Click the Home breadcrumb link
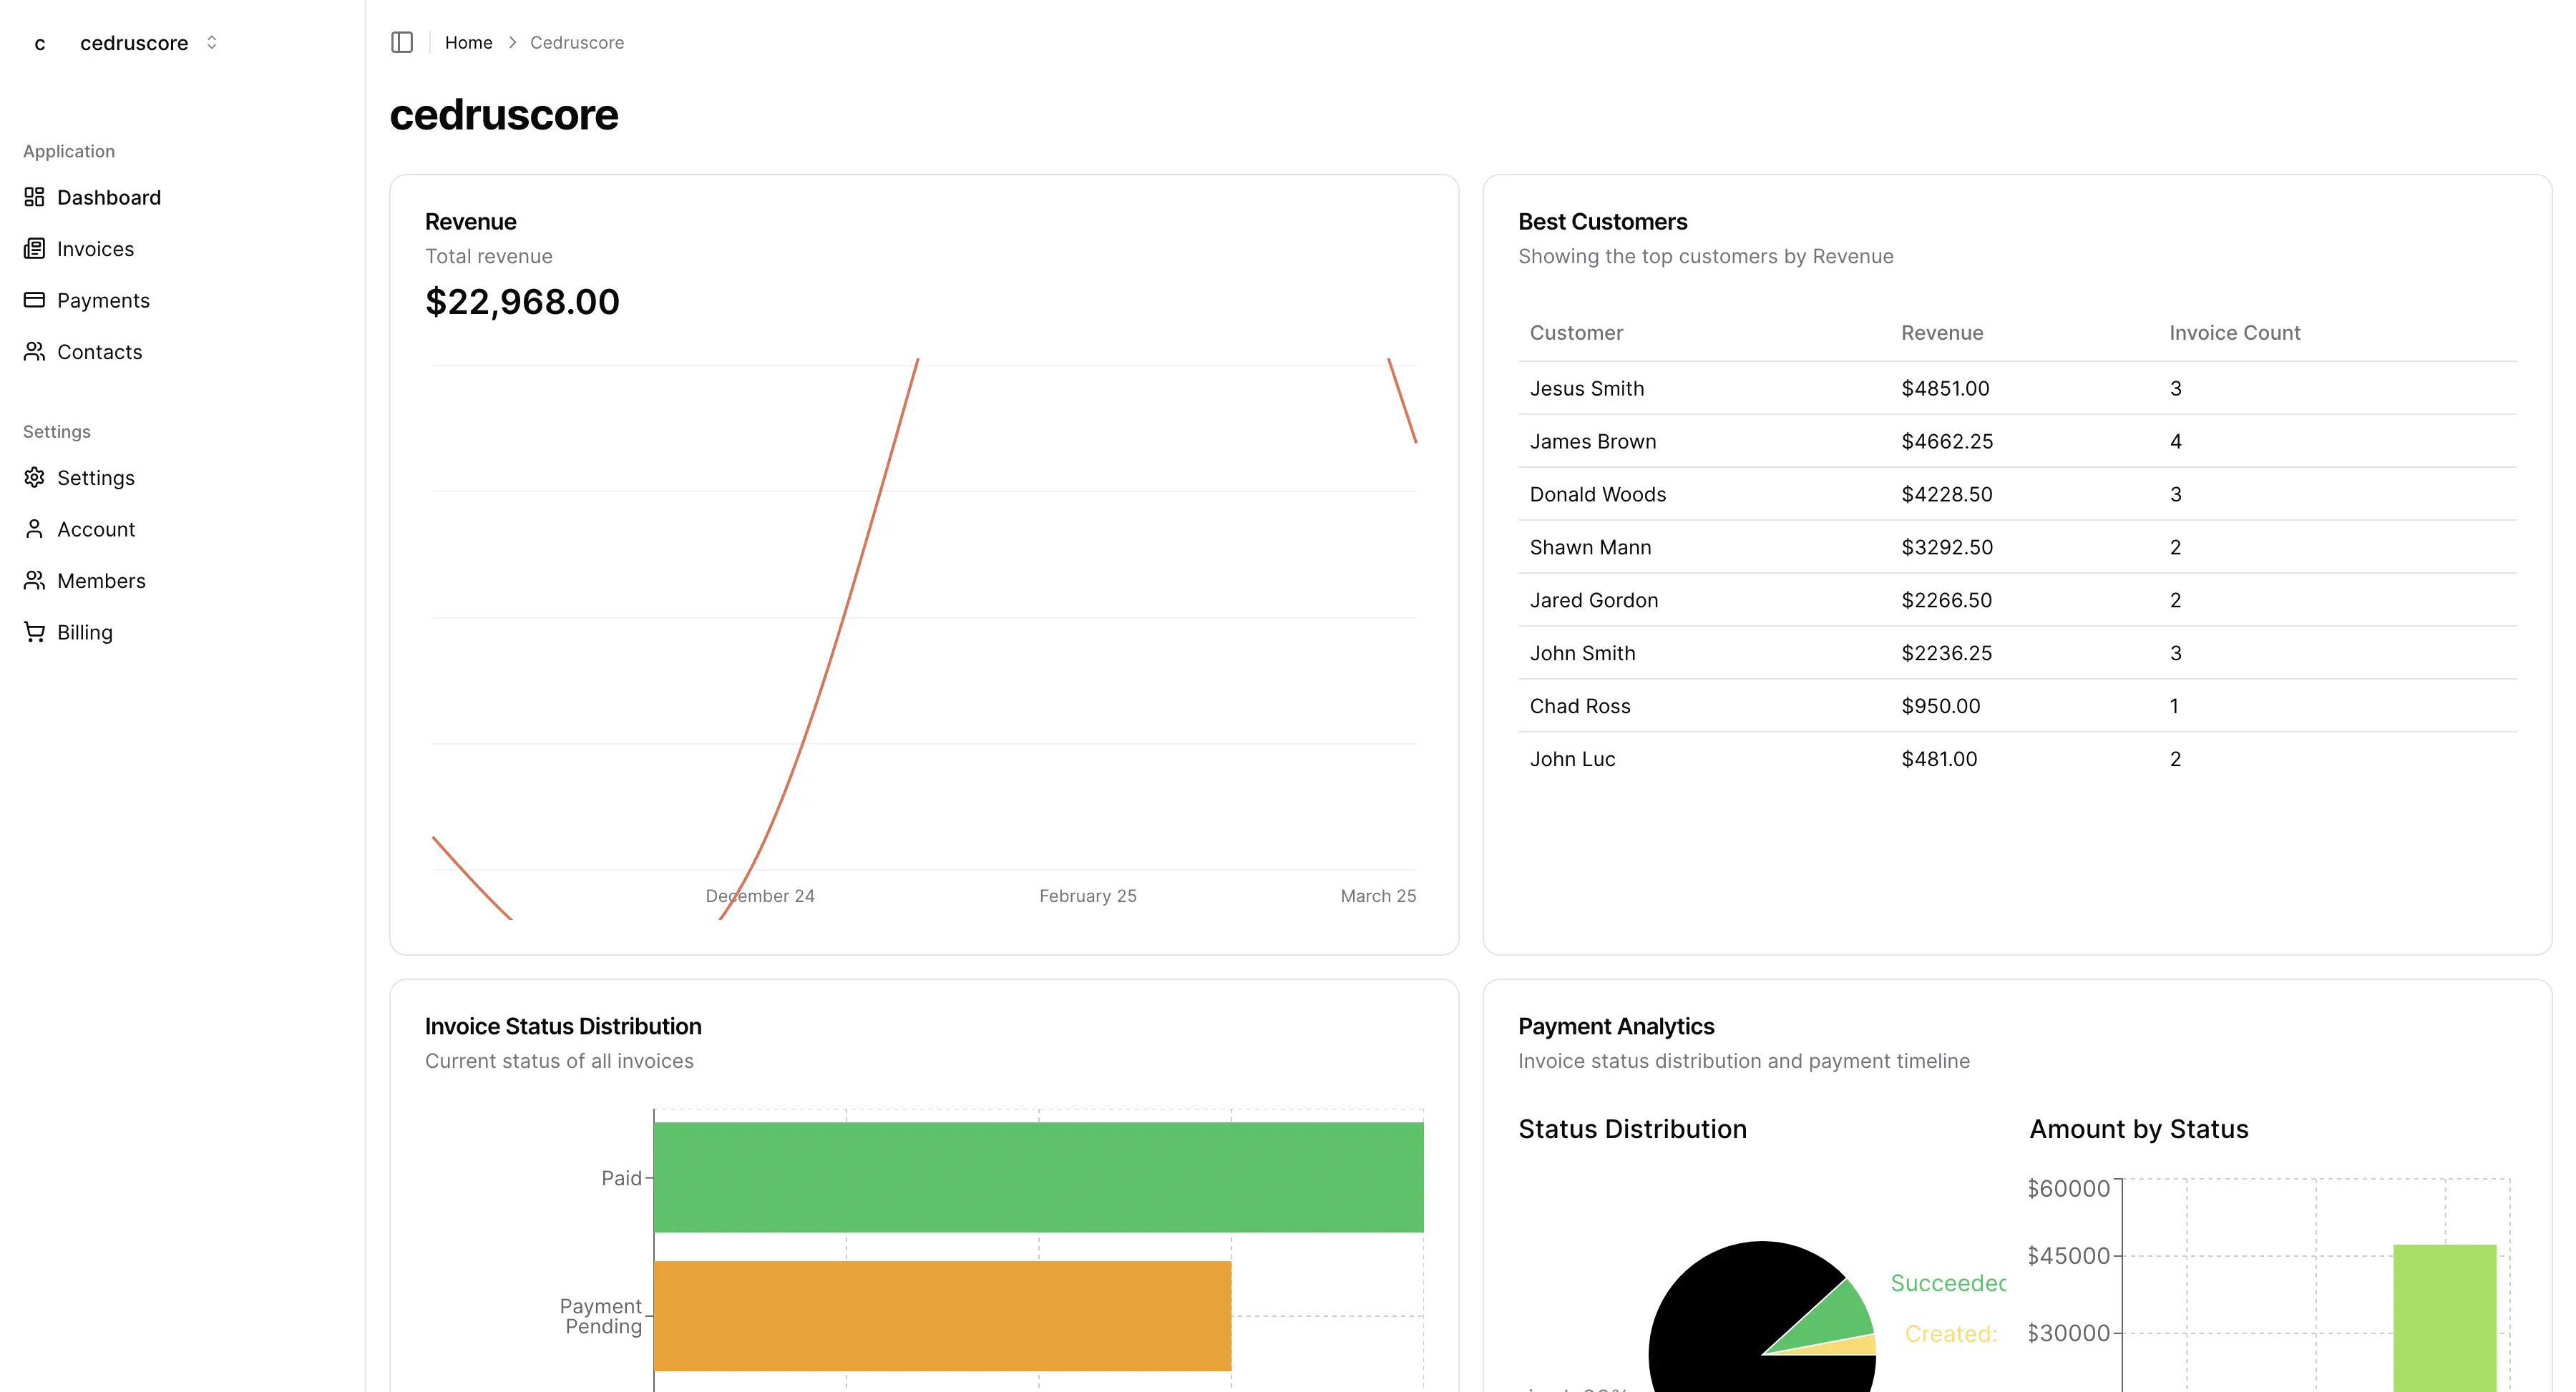 click(468, 42)
